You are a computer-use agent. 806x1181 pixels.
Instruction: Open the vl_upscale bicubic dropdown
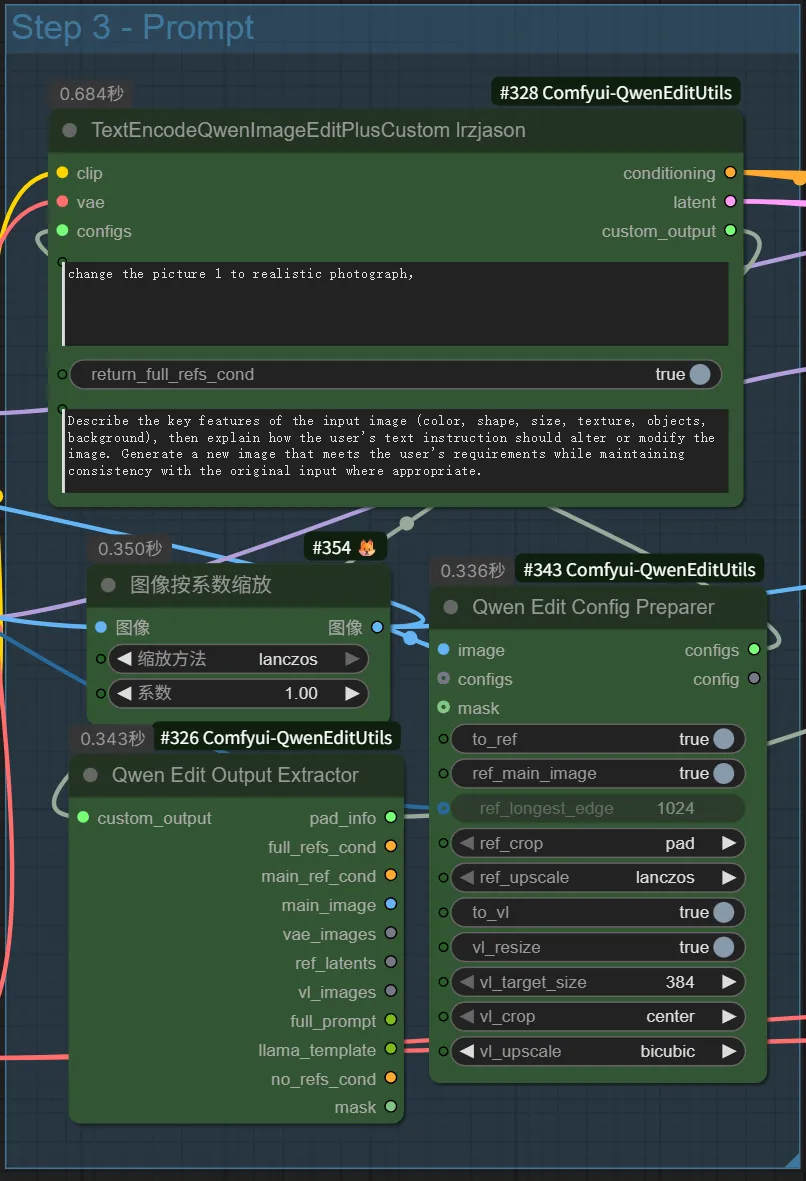pos(597,1051)
